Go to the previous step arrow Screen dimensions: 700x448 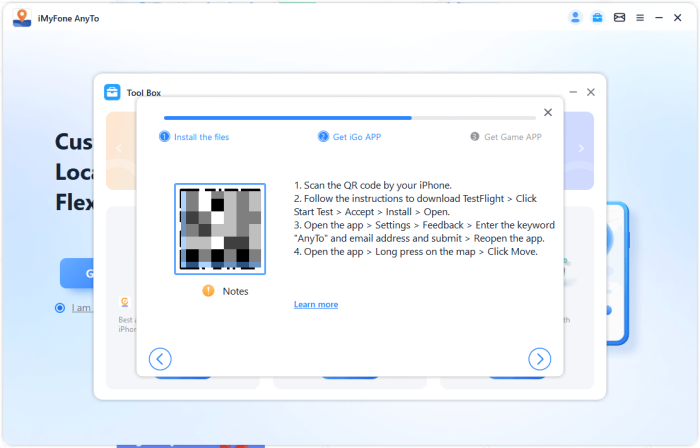pyautogui.click(x=160, y=359)
